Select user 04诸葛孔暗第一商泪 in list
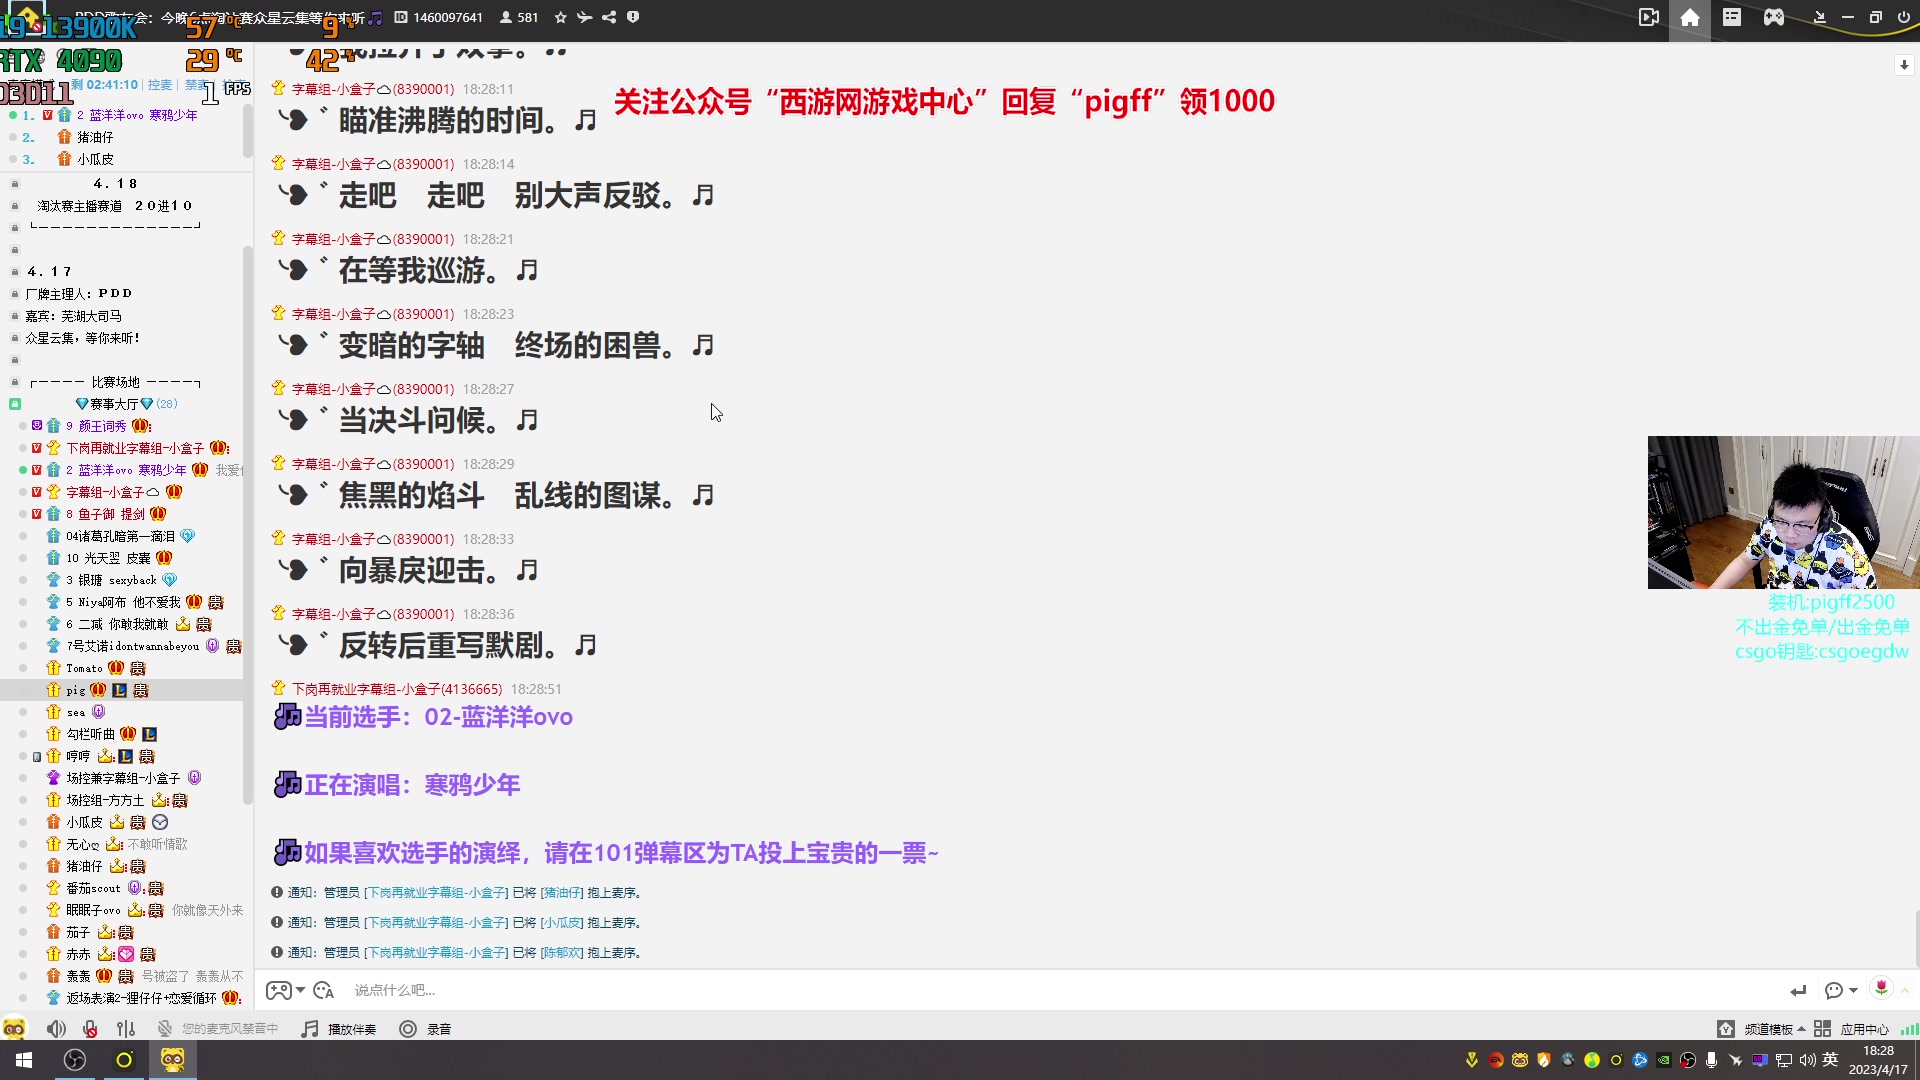The height and width of the screenshot is (1080, 1920). [120, 536]
